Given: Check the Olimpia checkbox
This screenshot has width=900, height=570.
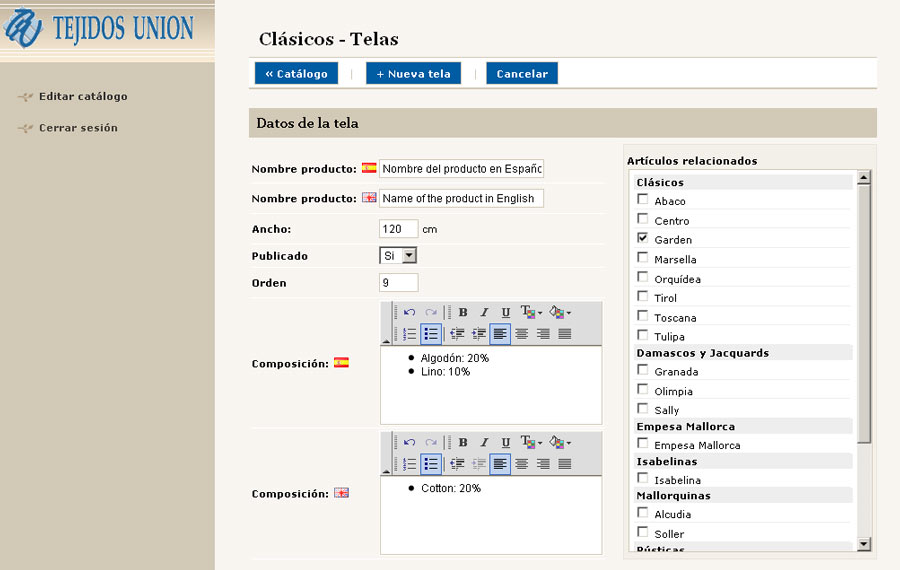Looking at the screenshot, I should (643, 389).
